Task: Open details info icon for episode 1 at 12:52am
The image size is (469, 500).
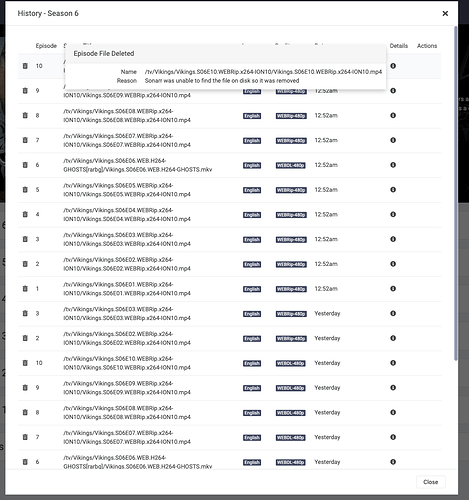Action: coord(393,289)
